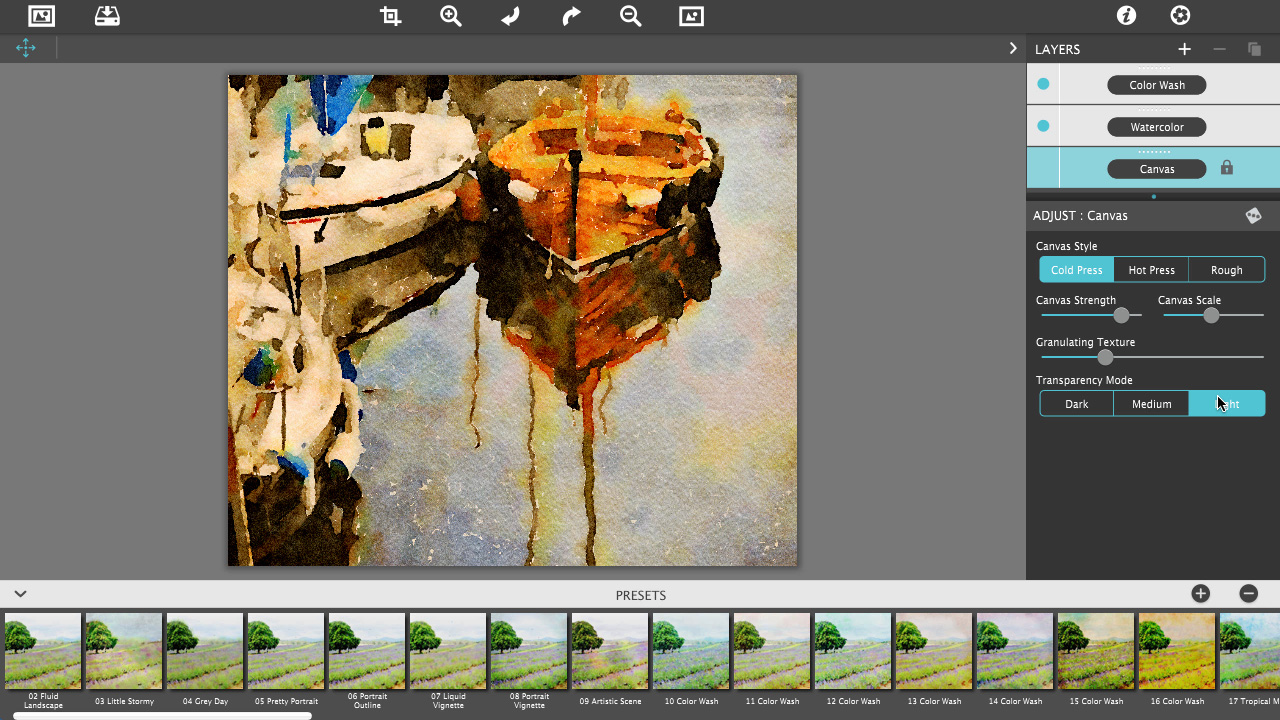
Task: Set Transparency Mode to Medium
Action: pyautogui.click(x=1152, y=404)
